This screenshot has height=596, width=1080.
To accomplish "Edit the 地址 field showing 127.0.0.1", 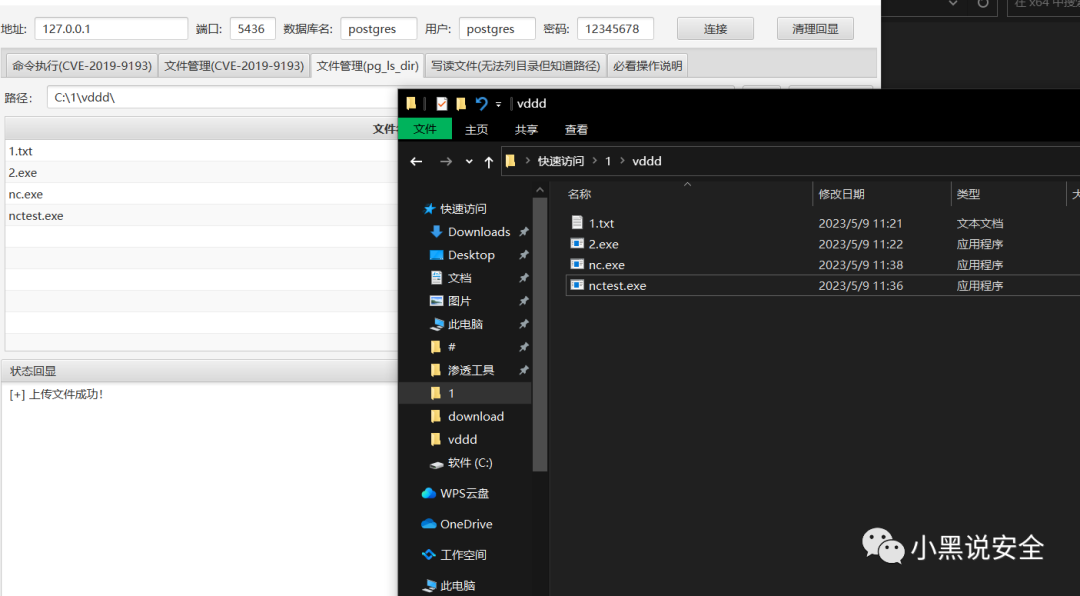I will coord(111,29).
